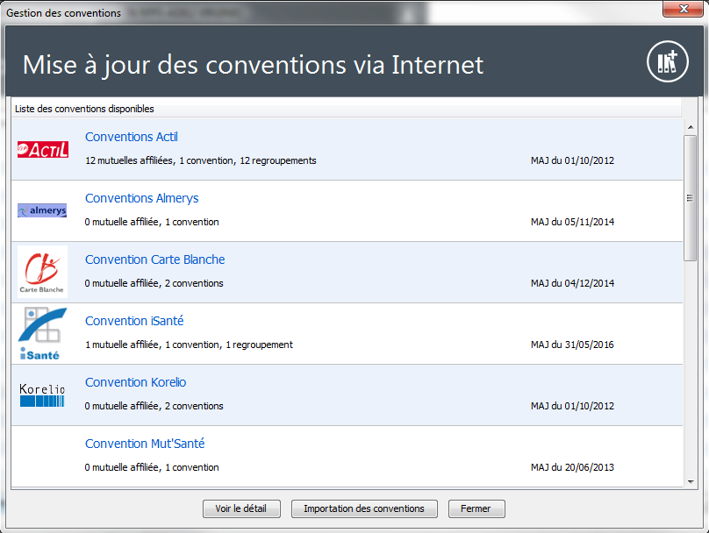Select Convention Carte Blanche title

click(x=154, y=260)
